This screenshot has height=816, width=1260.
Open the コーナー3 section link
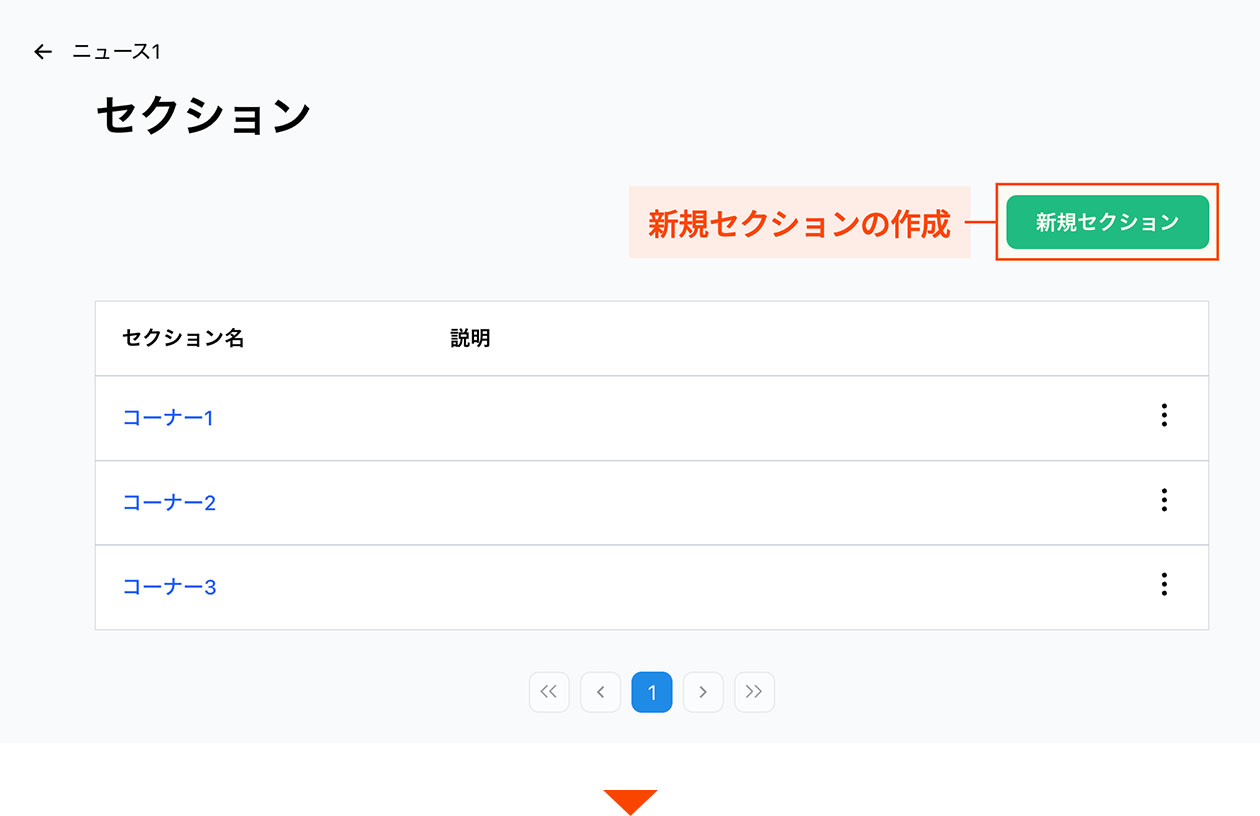tap(169, 586)
